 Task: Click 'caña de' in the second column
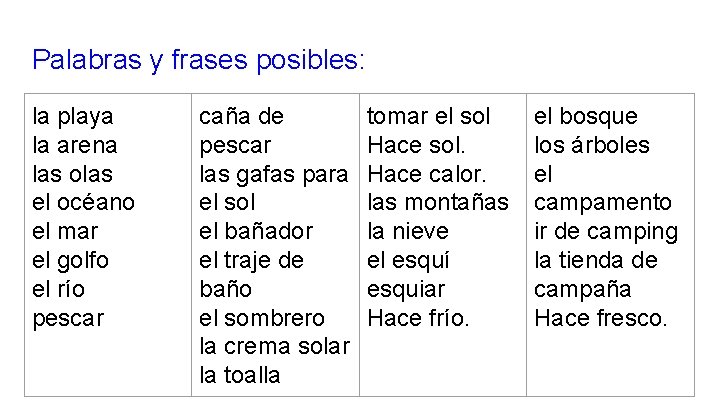tap(242, 117)
